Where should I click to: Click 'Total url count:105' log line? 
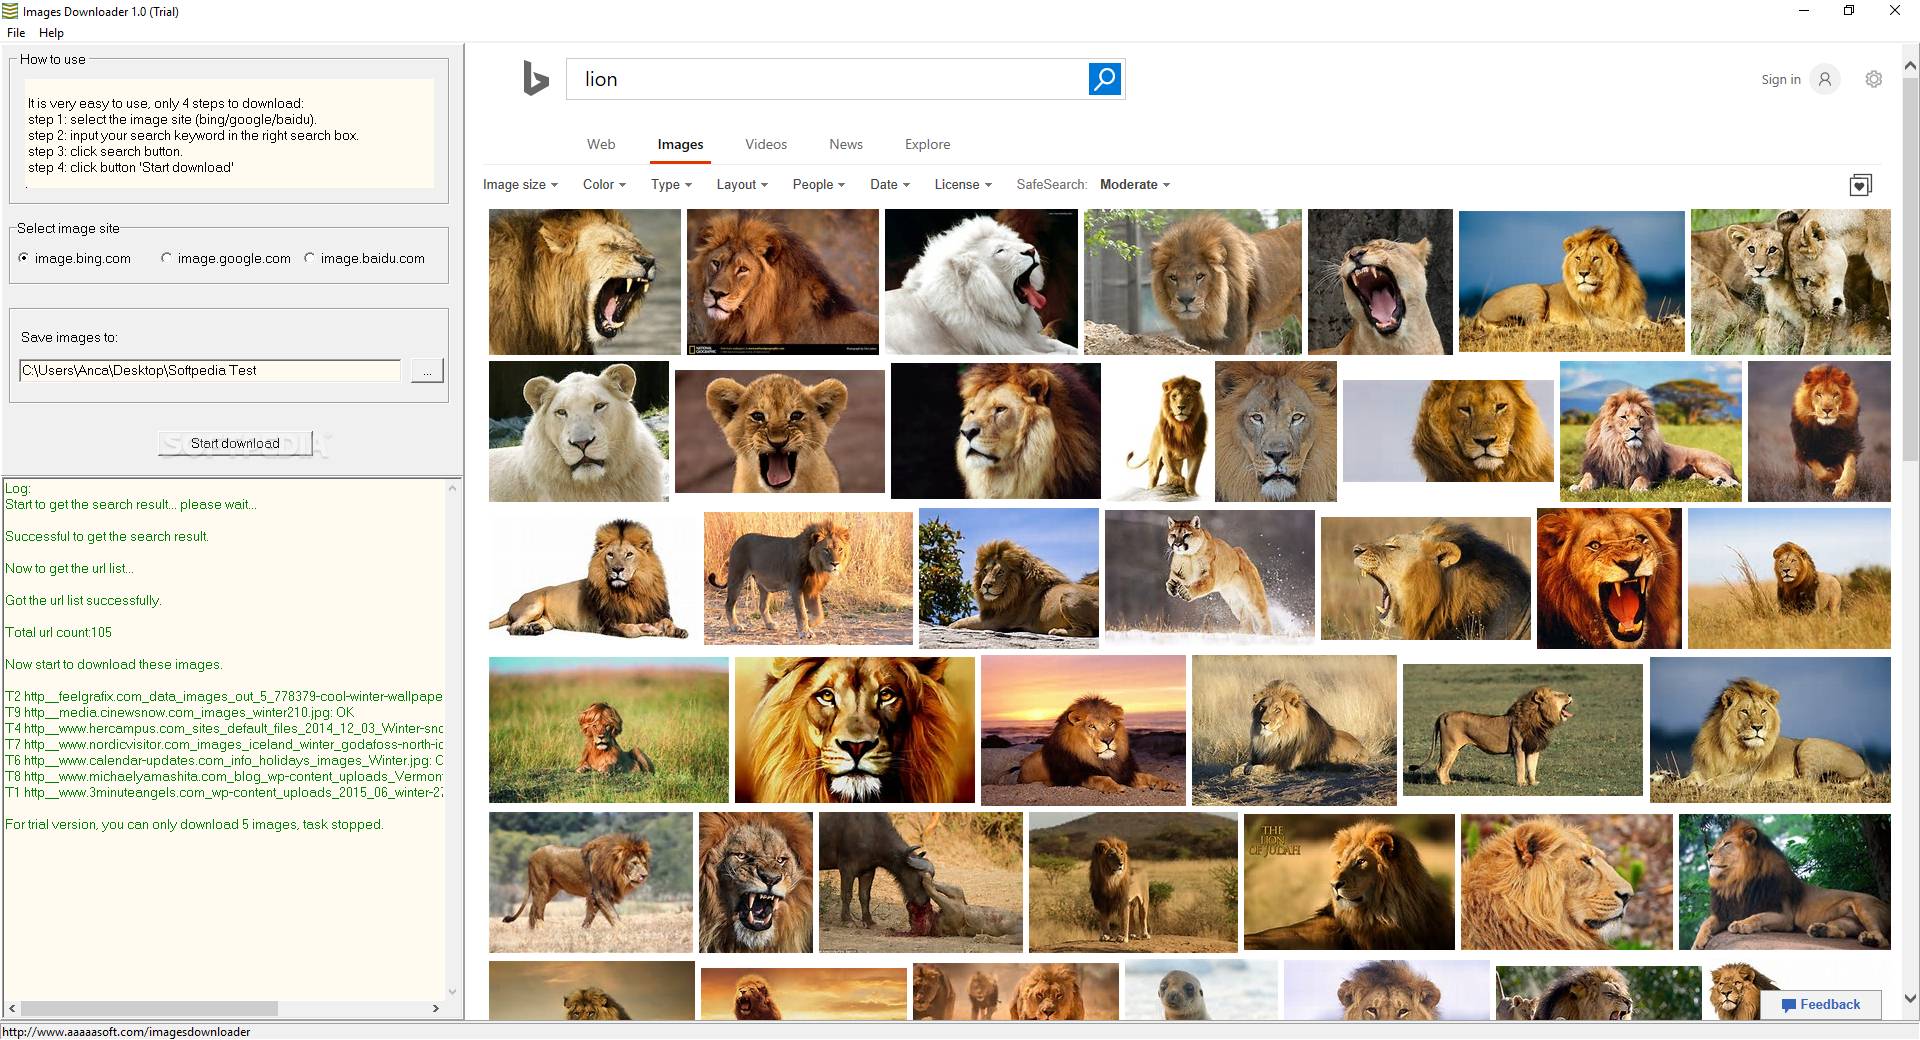tap(59, 632)
